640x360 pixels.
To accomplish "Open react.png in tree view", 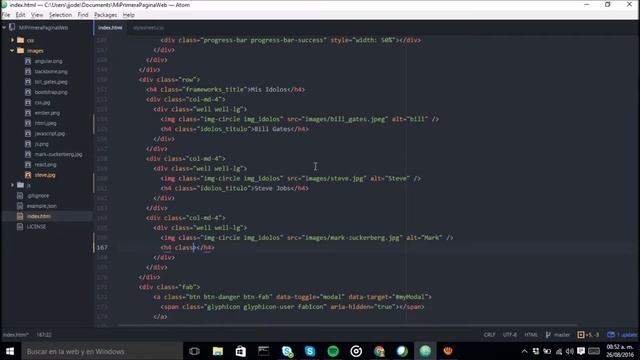I will 45,164.
